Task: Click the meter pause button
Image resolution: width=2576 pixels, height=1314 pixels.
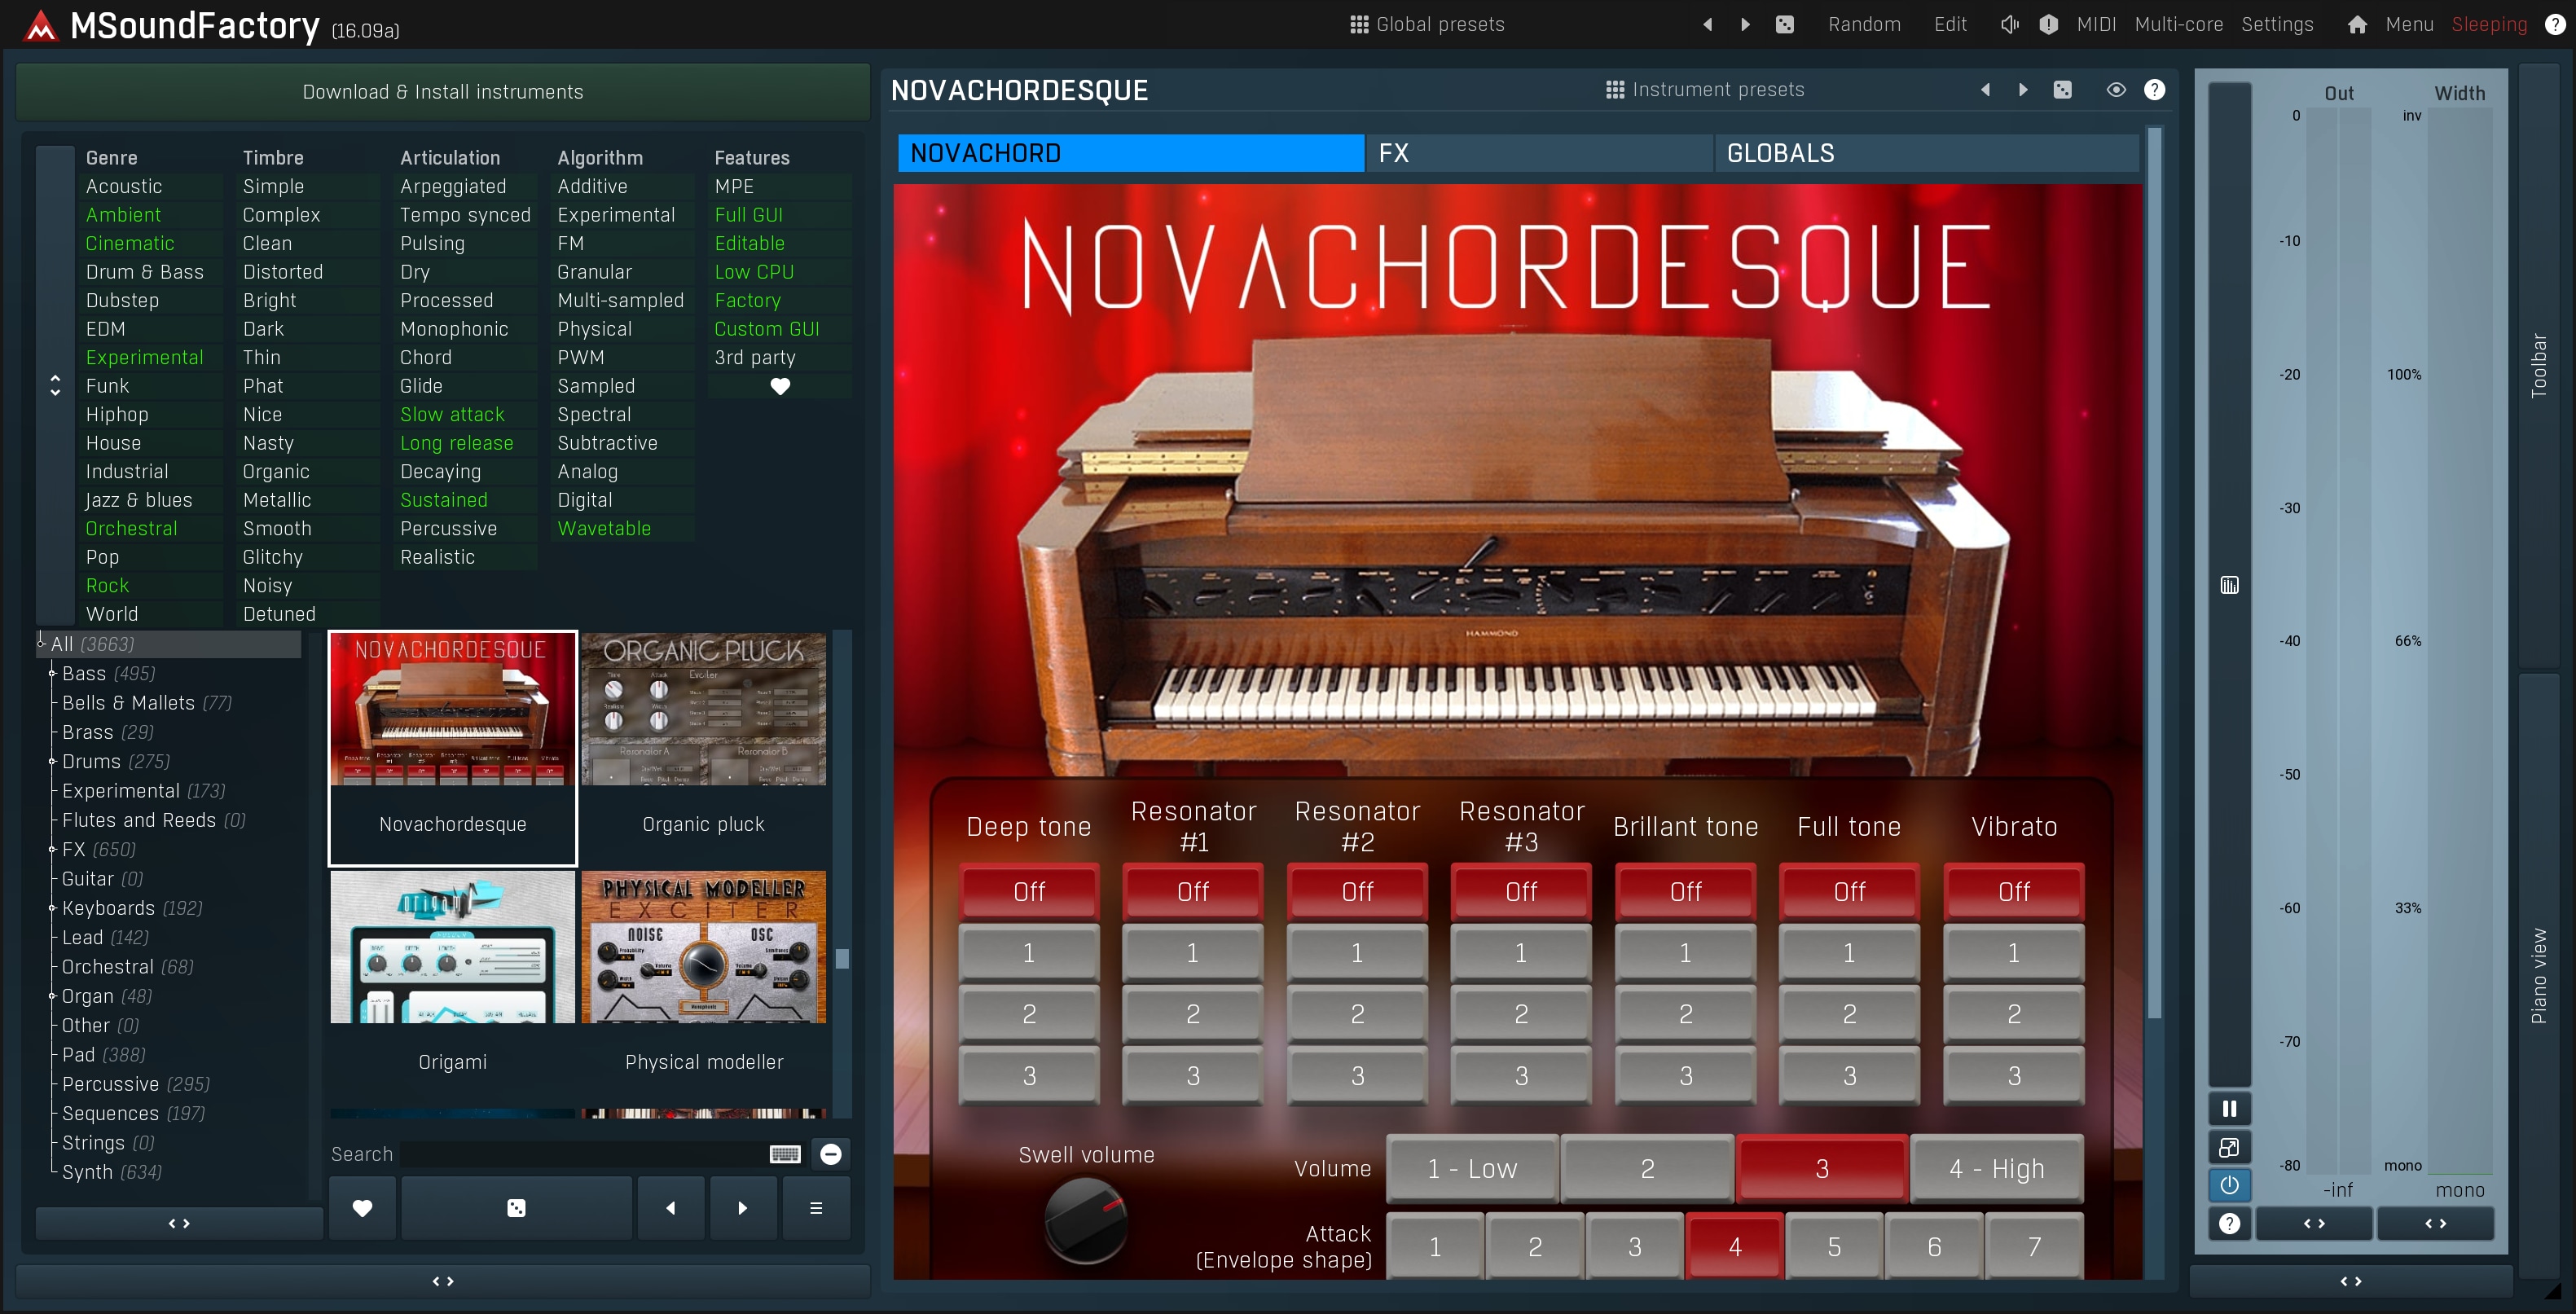Action: (x=2229, y=1108)
